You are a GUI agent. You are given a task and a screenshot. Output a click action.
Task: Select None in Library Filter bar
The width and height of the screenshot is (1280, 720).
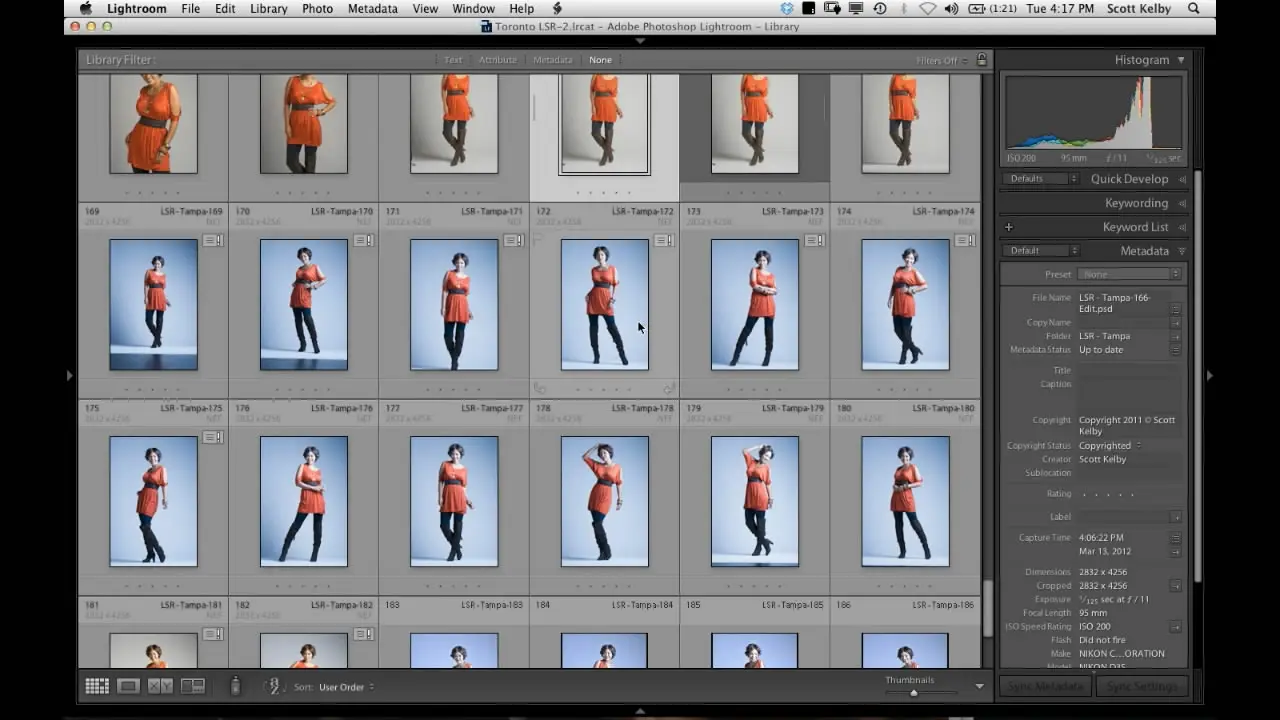[x=600, y=60]
